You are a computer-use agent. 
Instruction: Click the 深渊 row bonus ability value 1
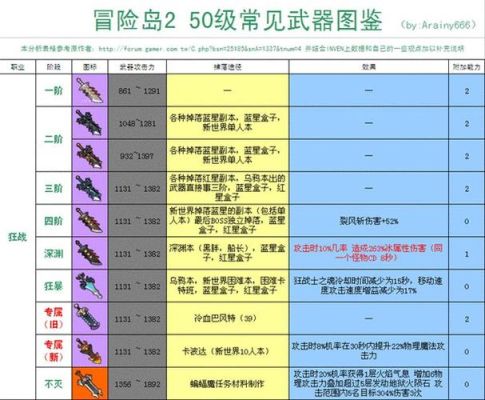click(467, 254)
